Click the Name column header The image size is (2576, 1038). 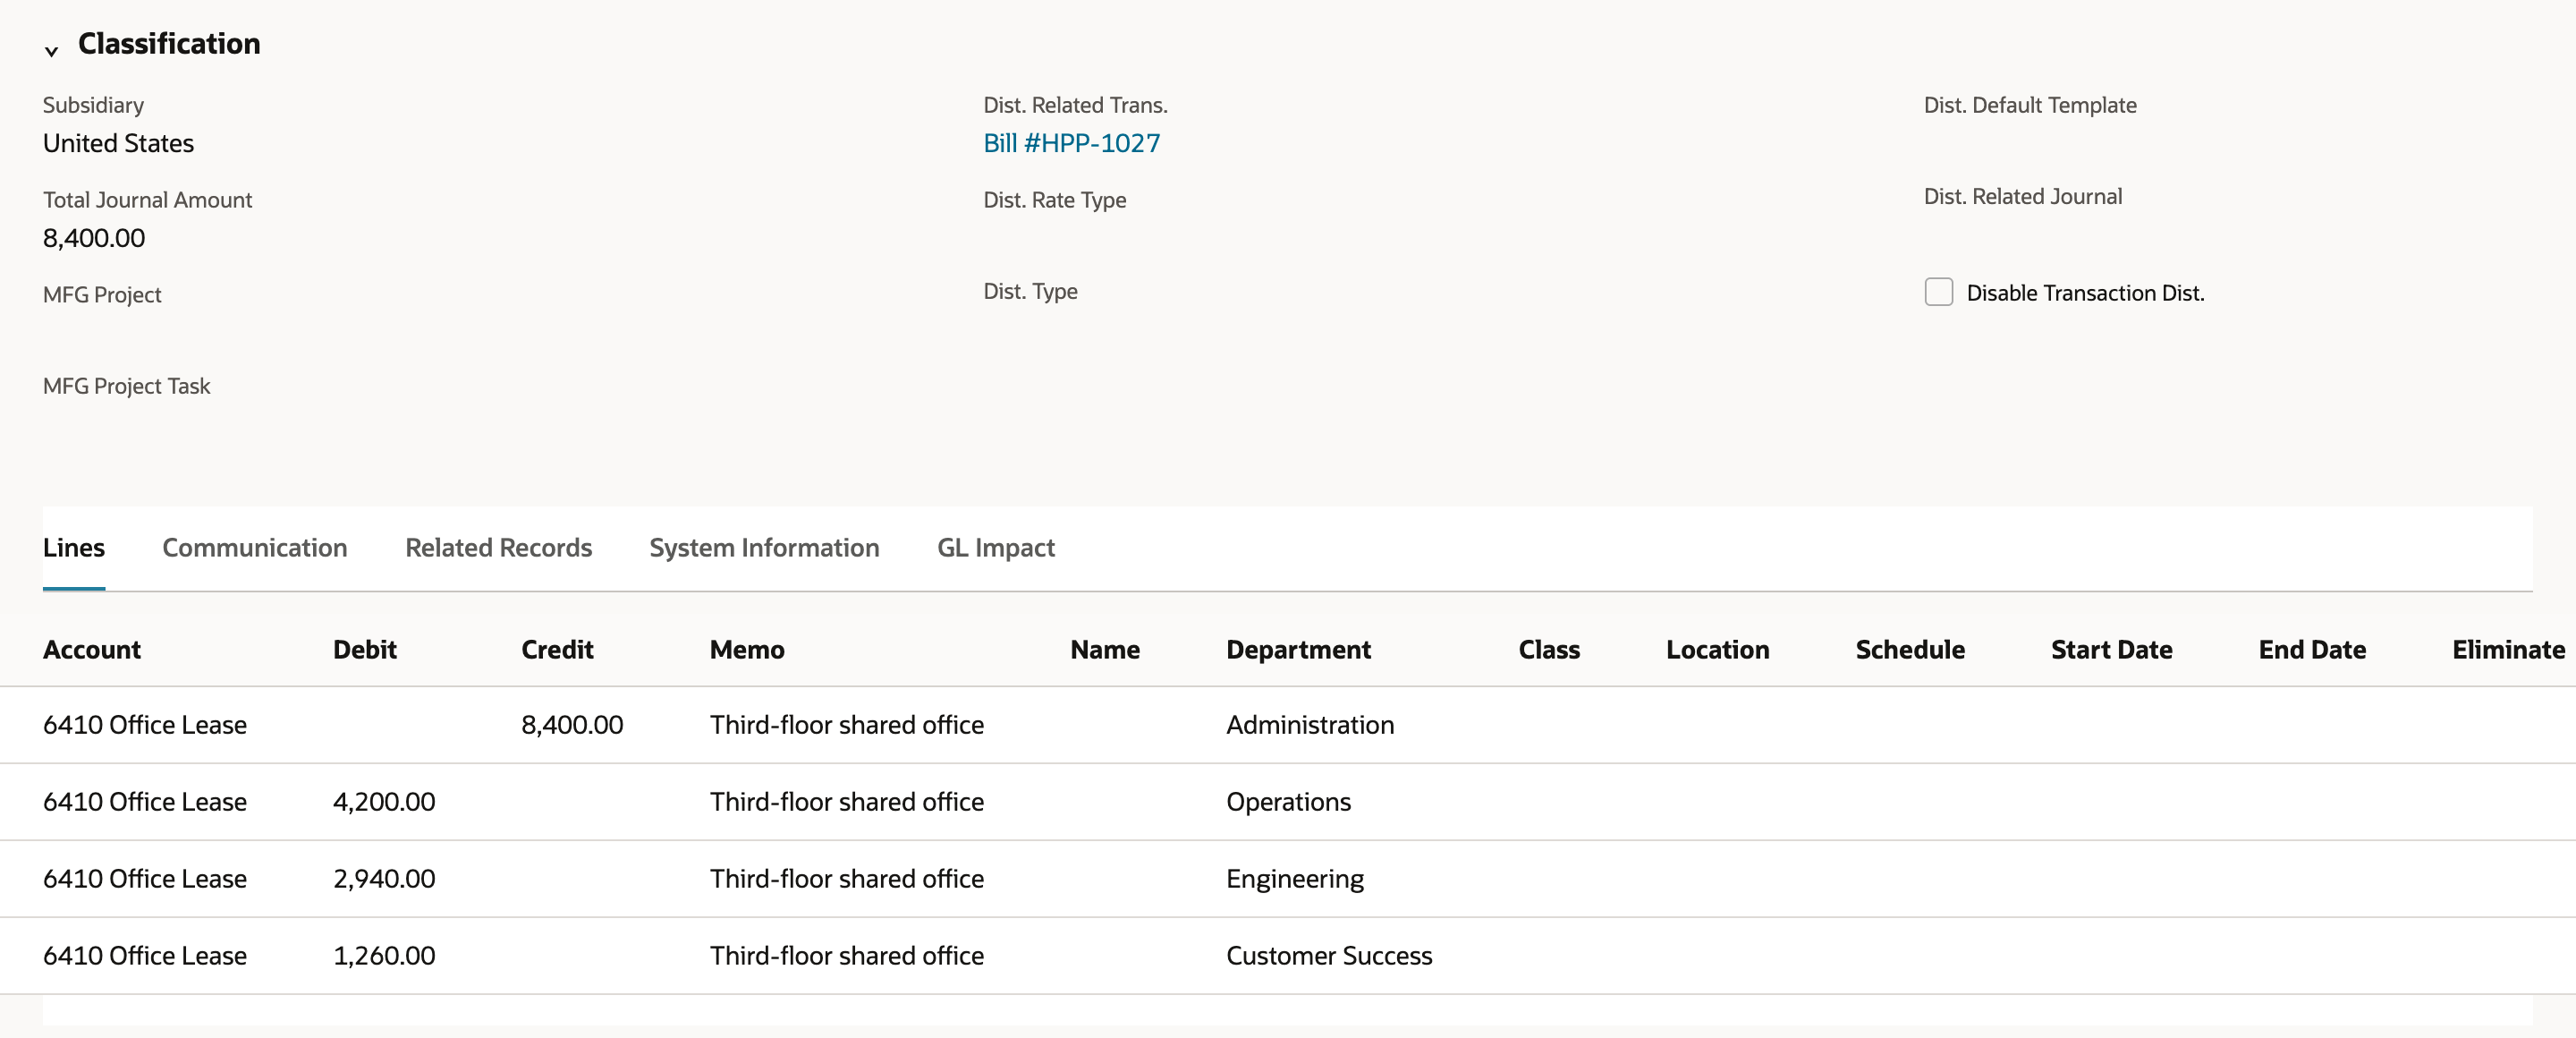point(1105,649)
